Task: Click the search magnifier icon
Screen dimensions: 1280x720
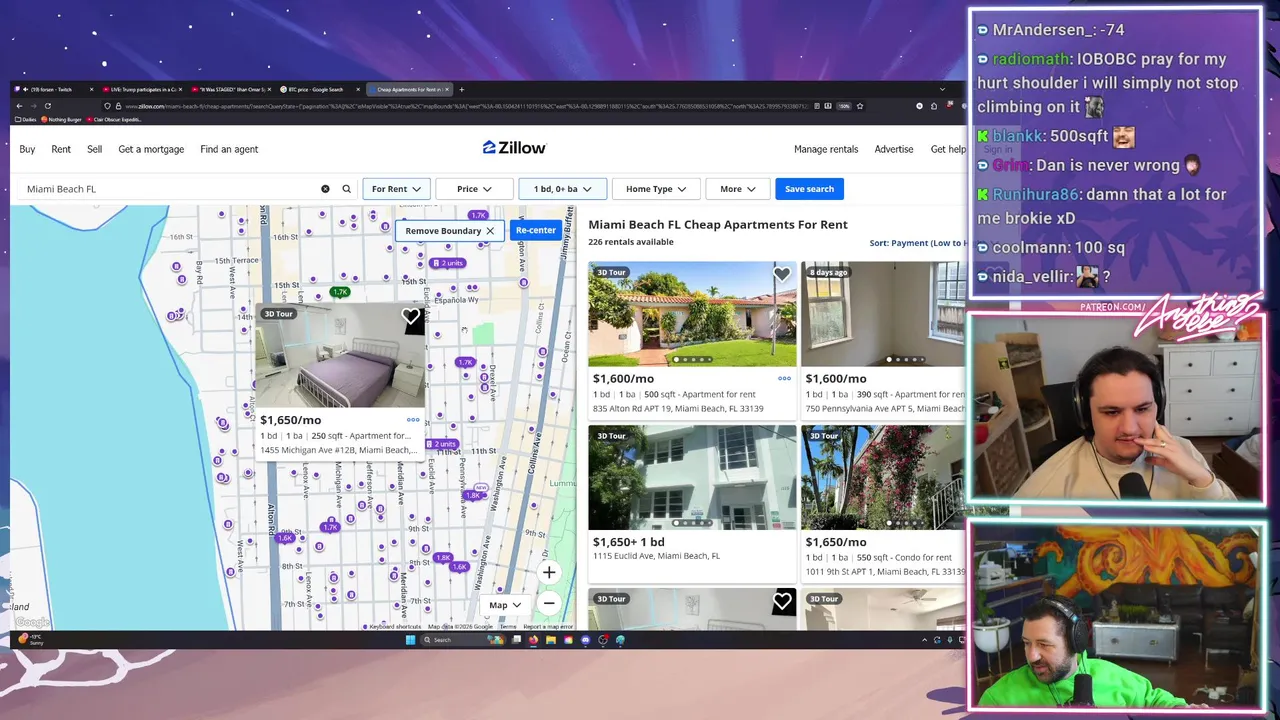Action: click(347, 189)
